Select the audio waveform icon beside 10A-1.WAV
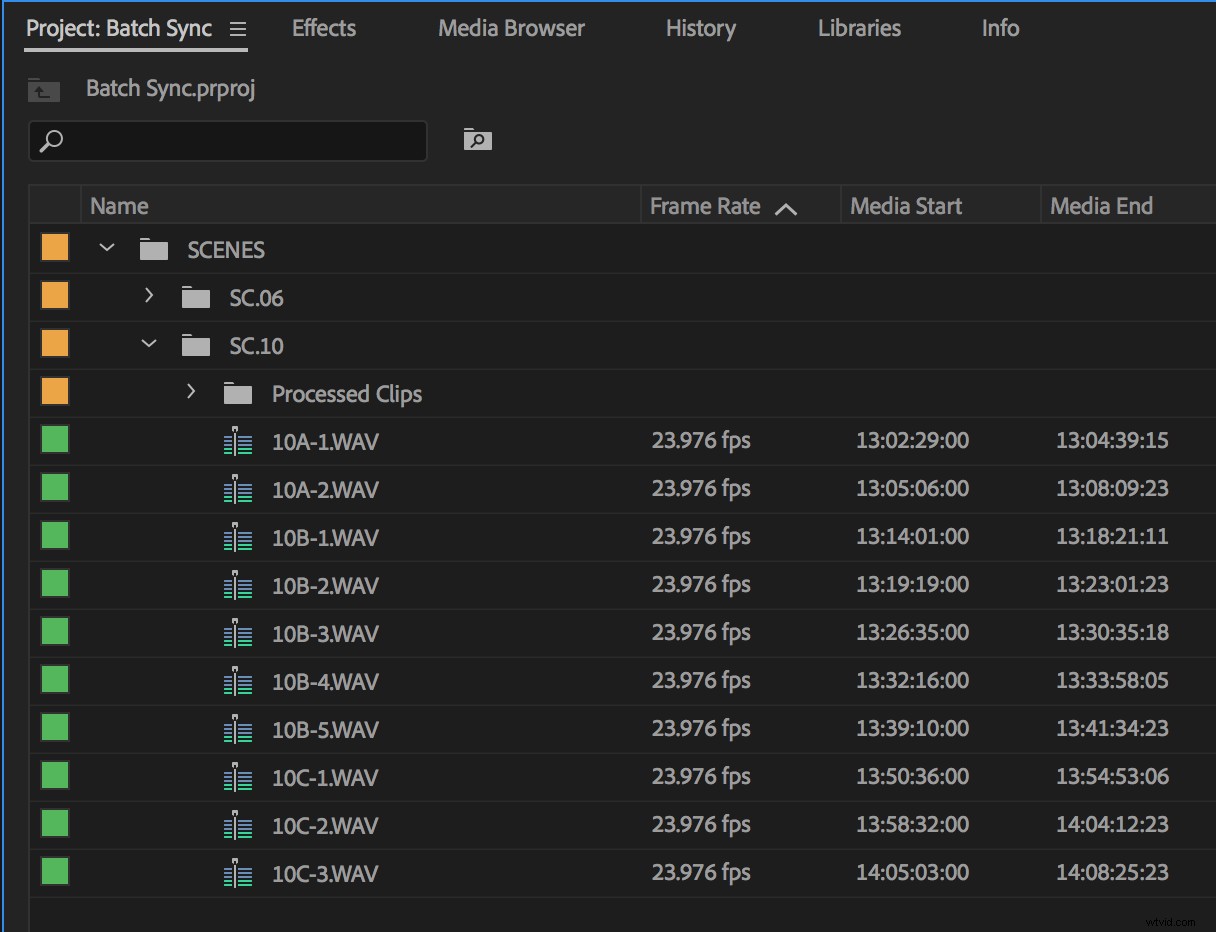 click(238, 440)
